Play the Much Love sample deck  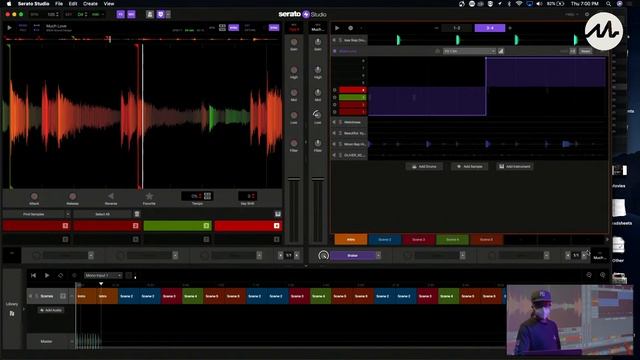9,28
